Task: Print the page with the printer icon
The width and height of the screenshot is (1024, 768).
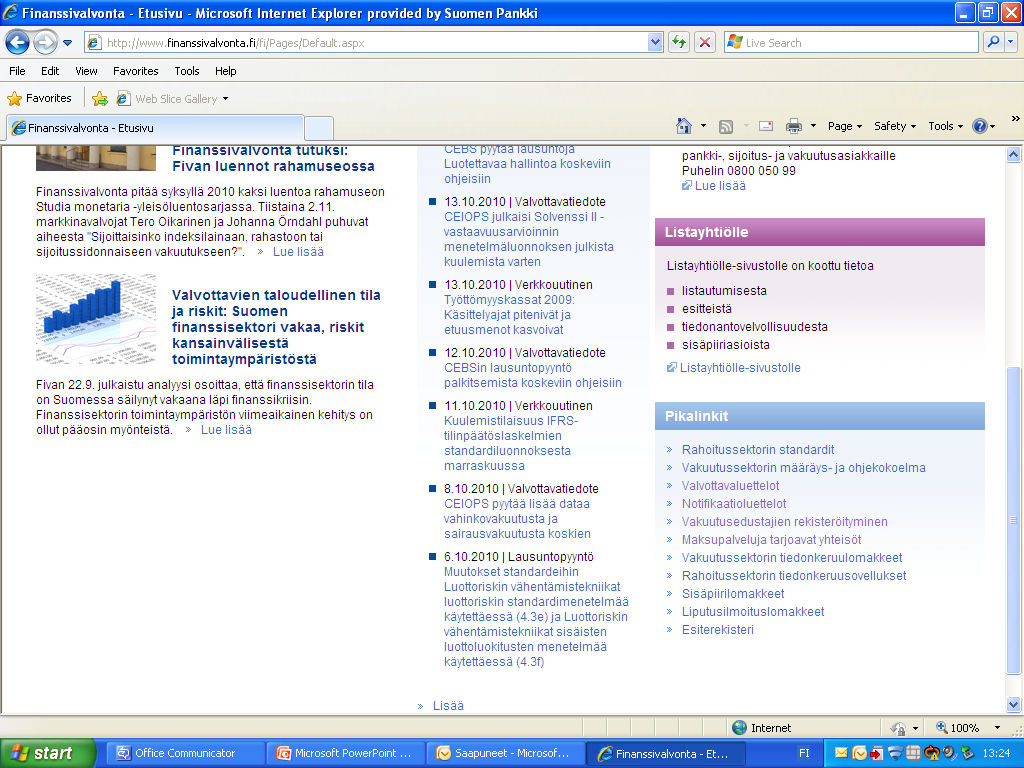Action: pos(793,126)
